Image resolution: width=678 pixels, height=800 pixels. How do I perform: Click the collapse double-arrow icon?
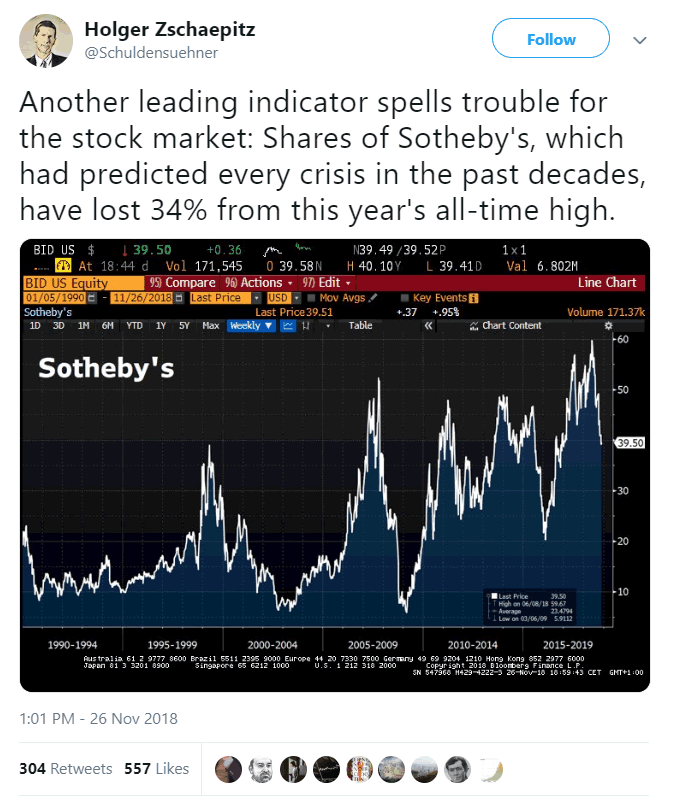(429, 325)
